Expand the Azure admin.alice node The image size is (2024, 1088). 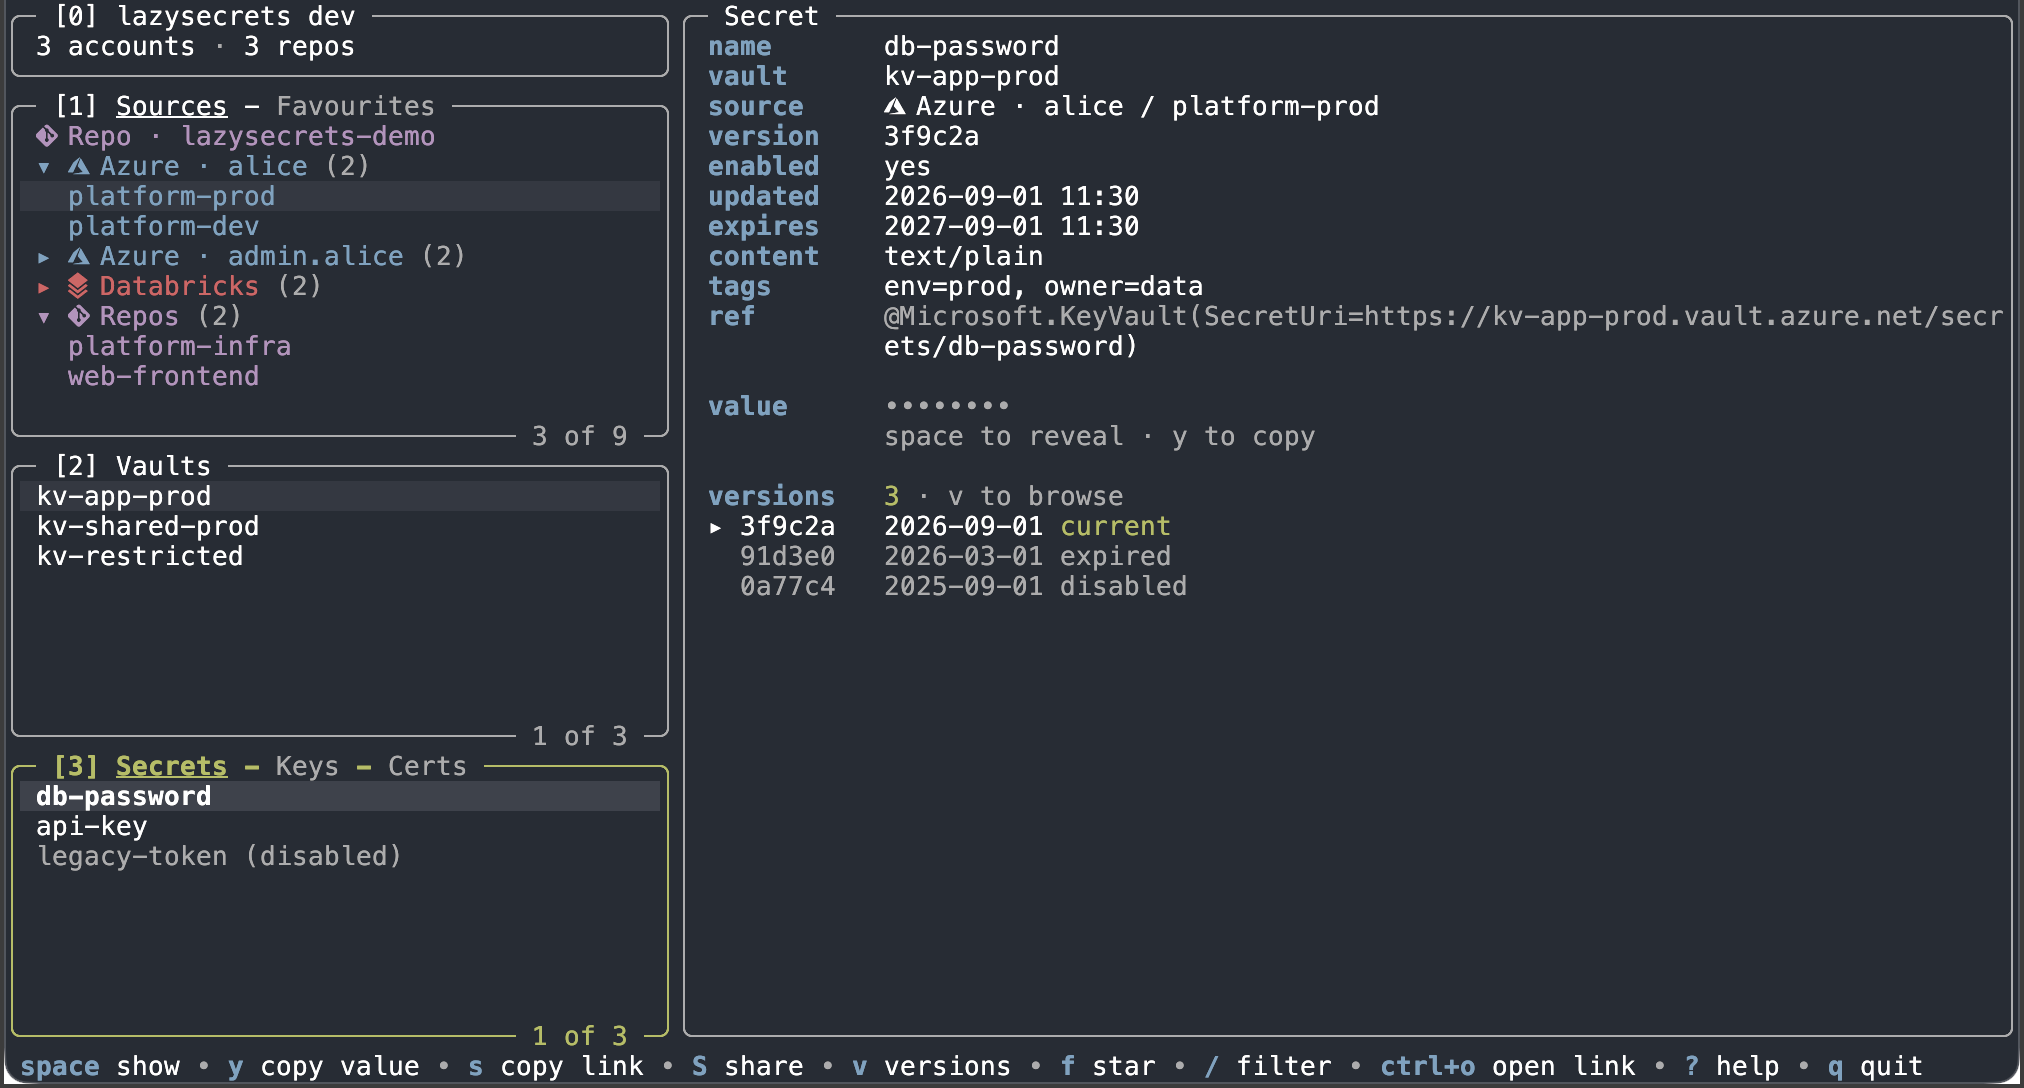pos(44,257)
